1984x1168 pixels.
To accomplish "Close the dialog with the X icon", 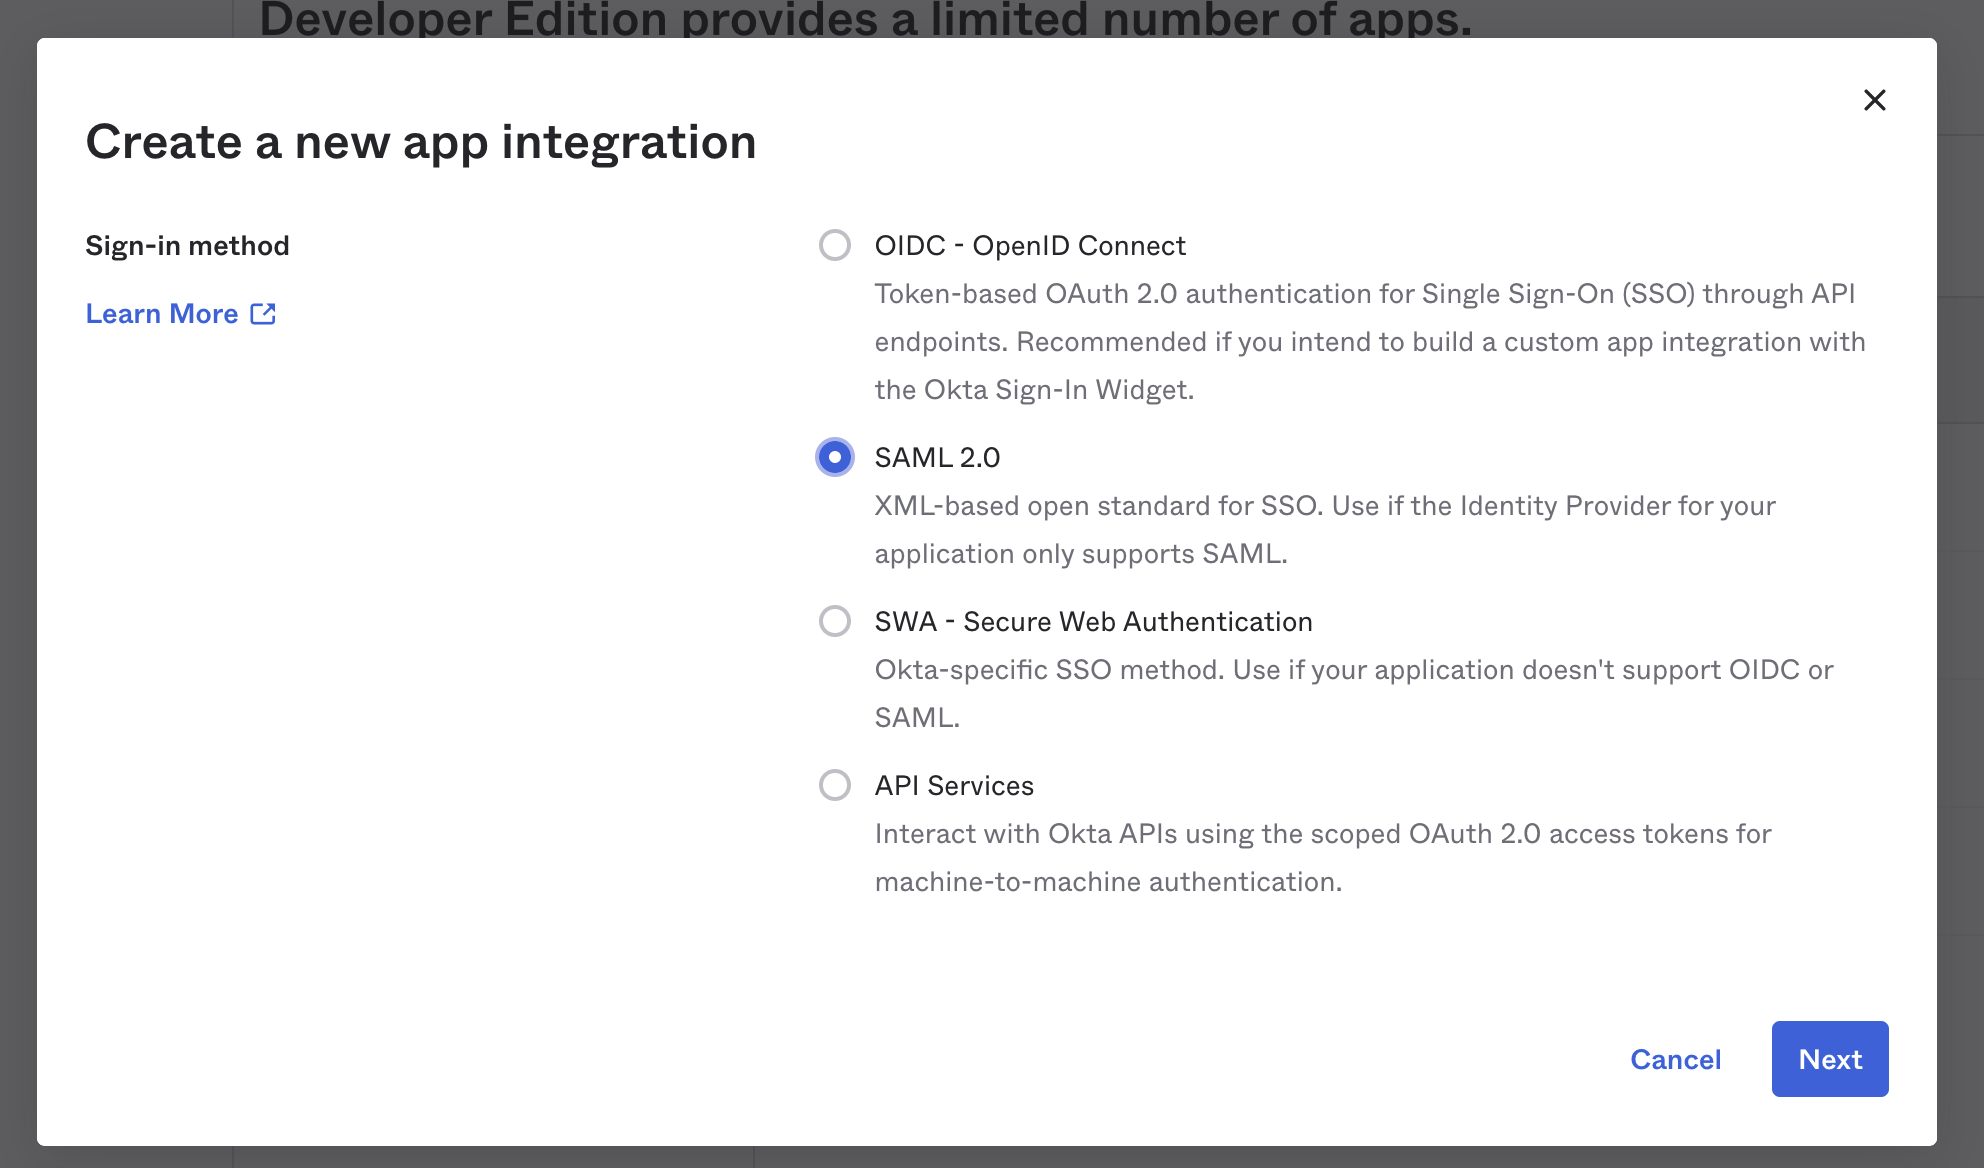I will (1874, 100).
